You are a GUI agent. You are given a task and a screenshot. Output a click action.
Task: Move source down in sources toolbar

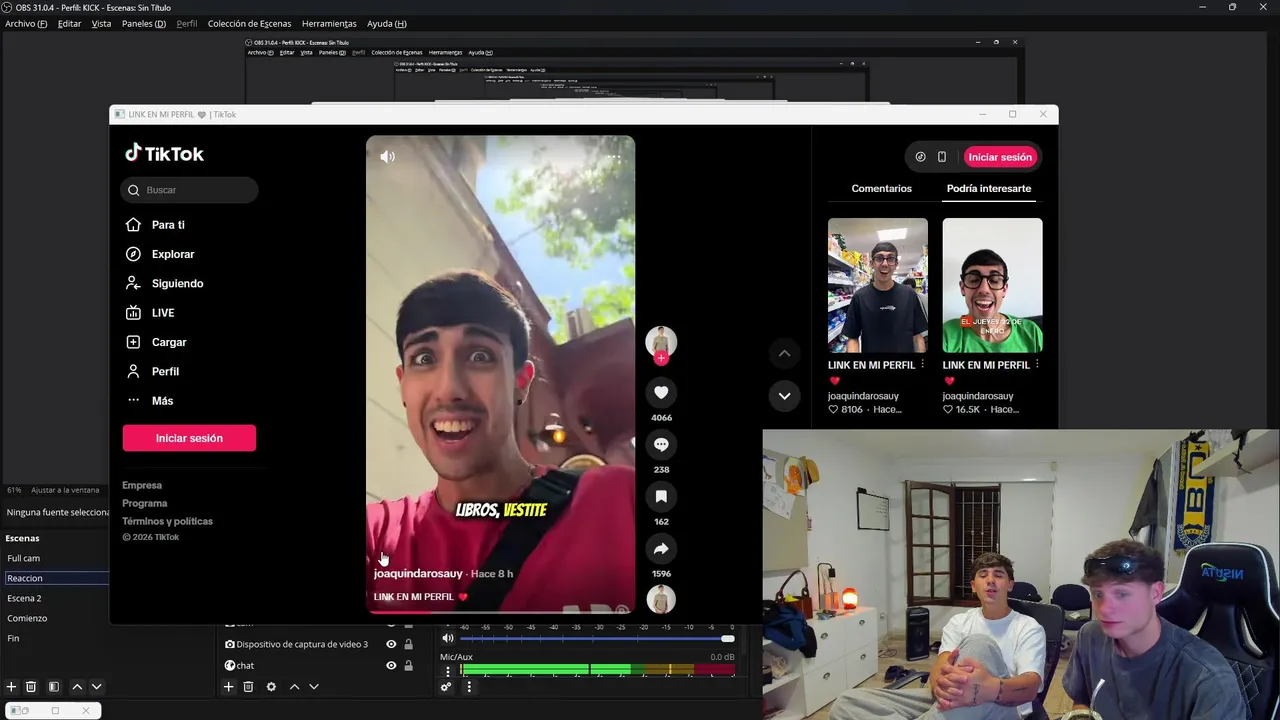pyautogui.click(x=313, y=687)
